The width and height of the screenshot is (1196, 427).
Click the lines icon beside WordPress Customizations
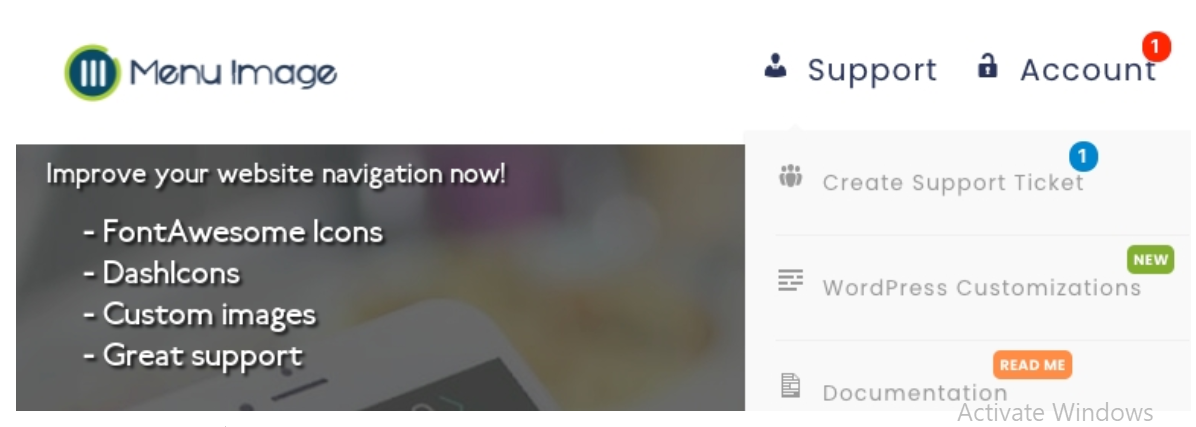click(x=790, y=281)
